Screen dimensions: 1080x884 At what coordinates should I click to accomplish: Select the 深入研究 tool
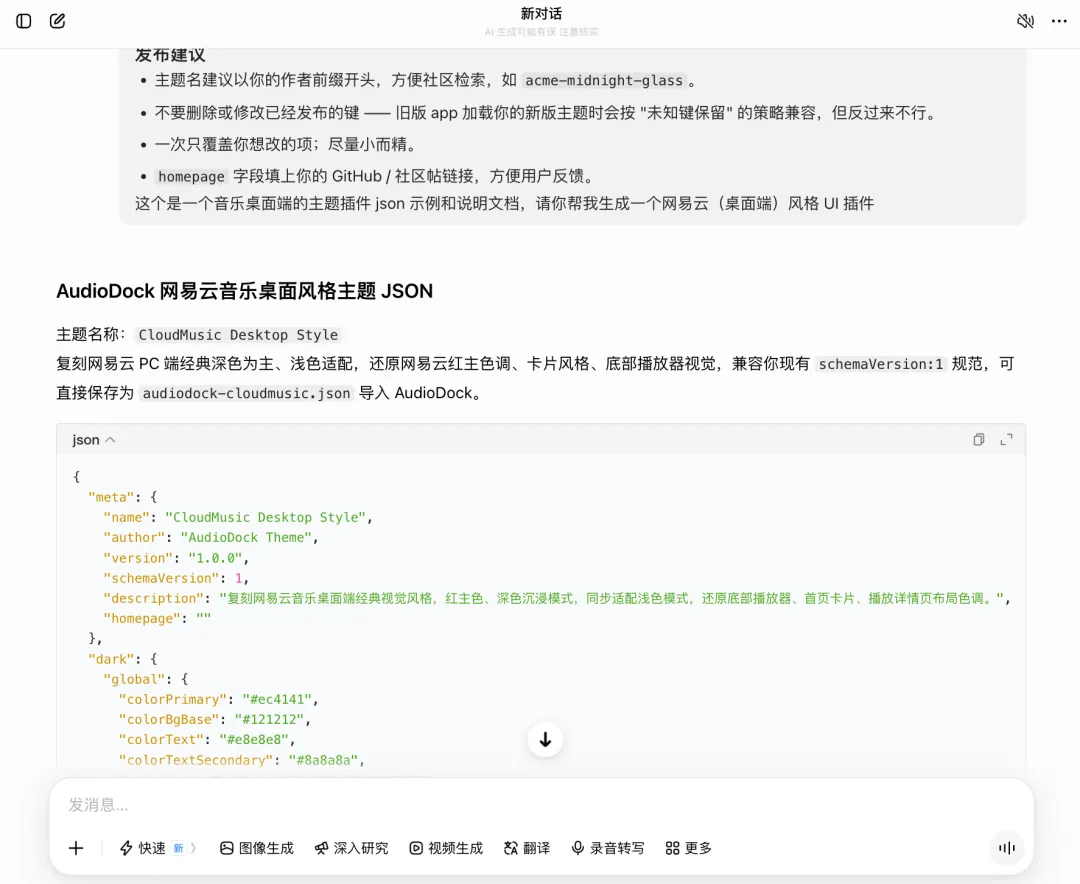coord(351,848)
